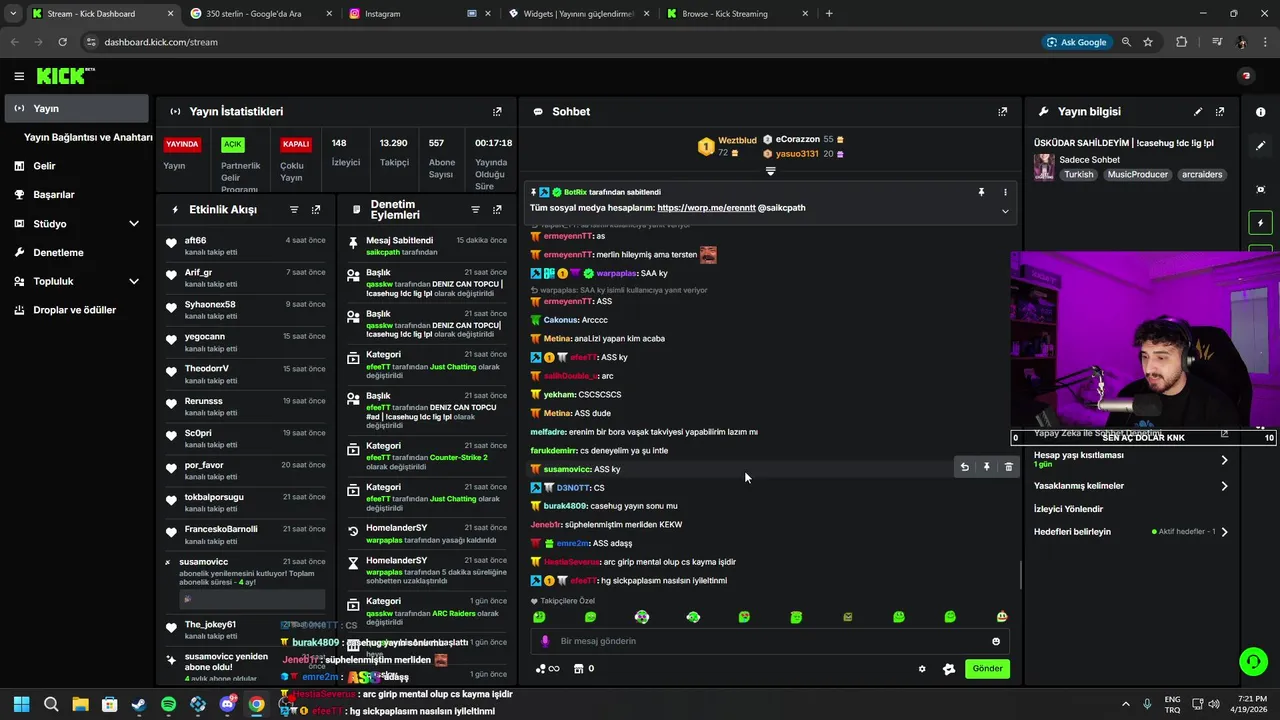Image resolution: width=1280 pixels, height=720 pixels.
Task: Open chat settings gear icon
Action: click(922, 669)
